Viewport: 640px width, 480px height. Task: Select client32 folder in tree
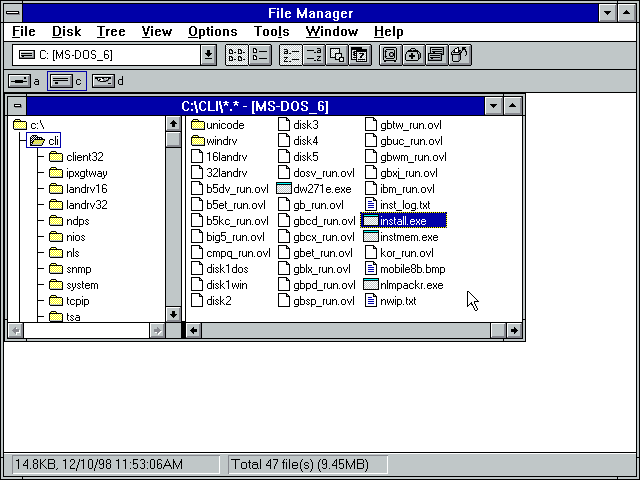tap(76, 157)
